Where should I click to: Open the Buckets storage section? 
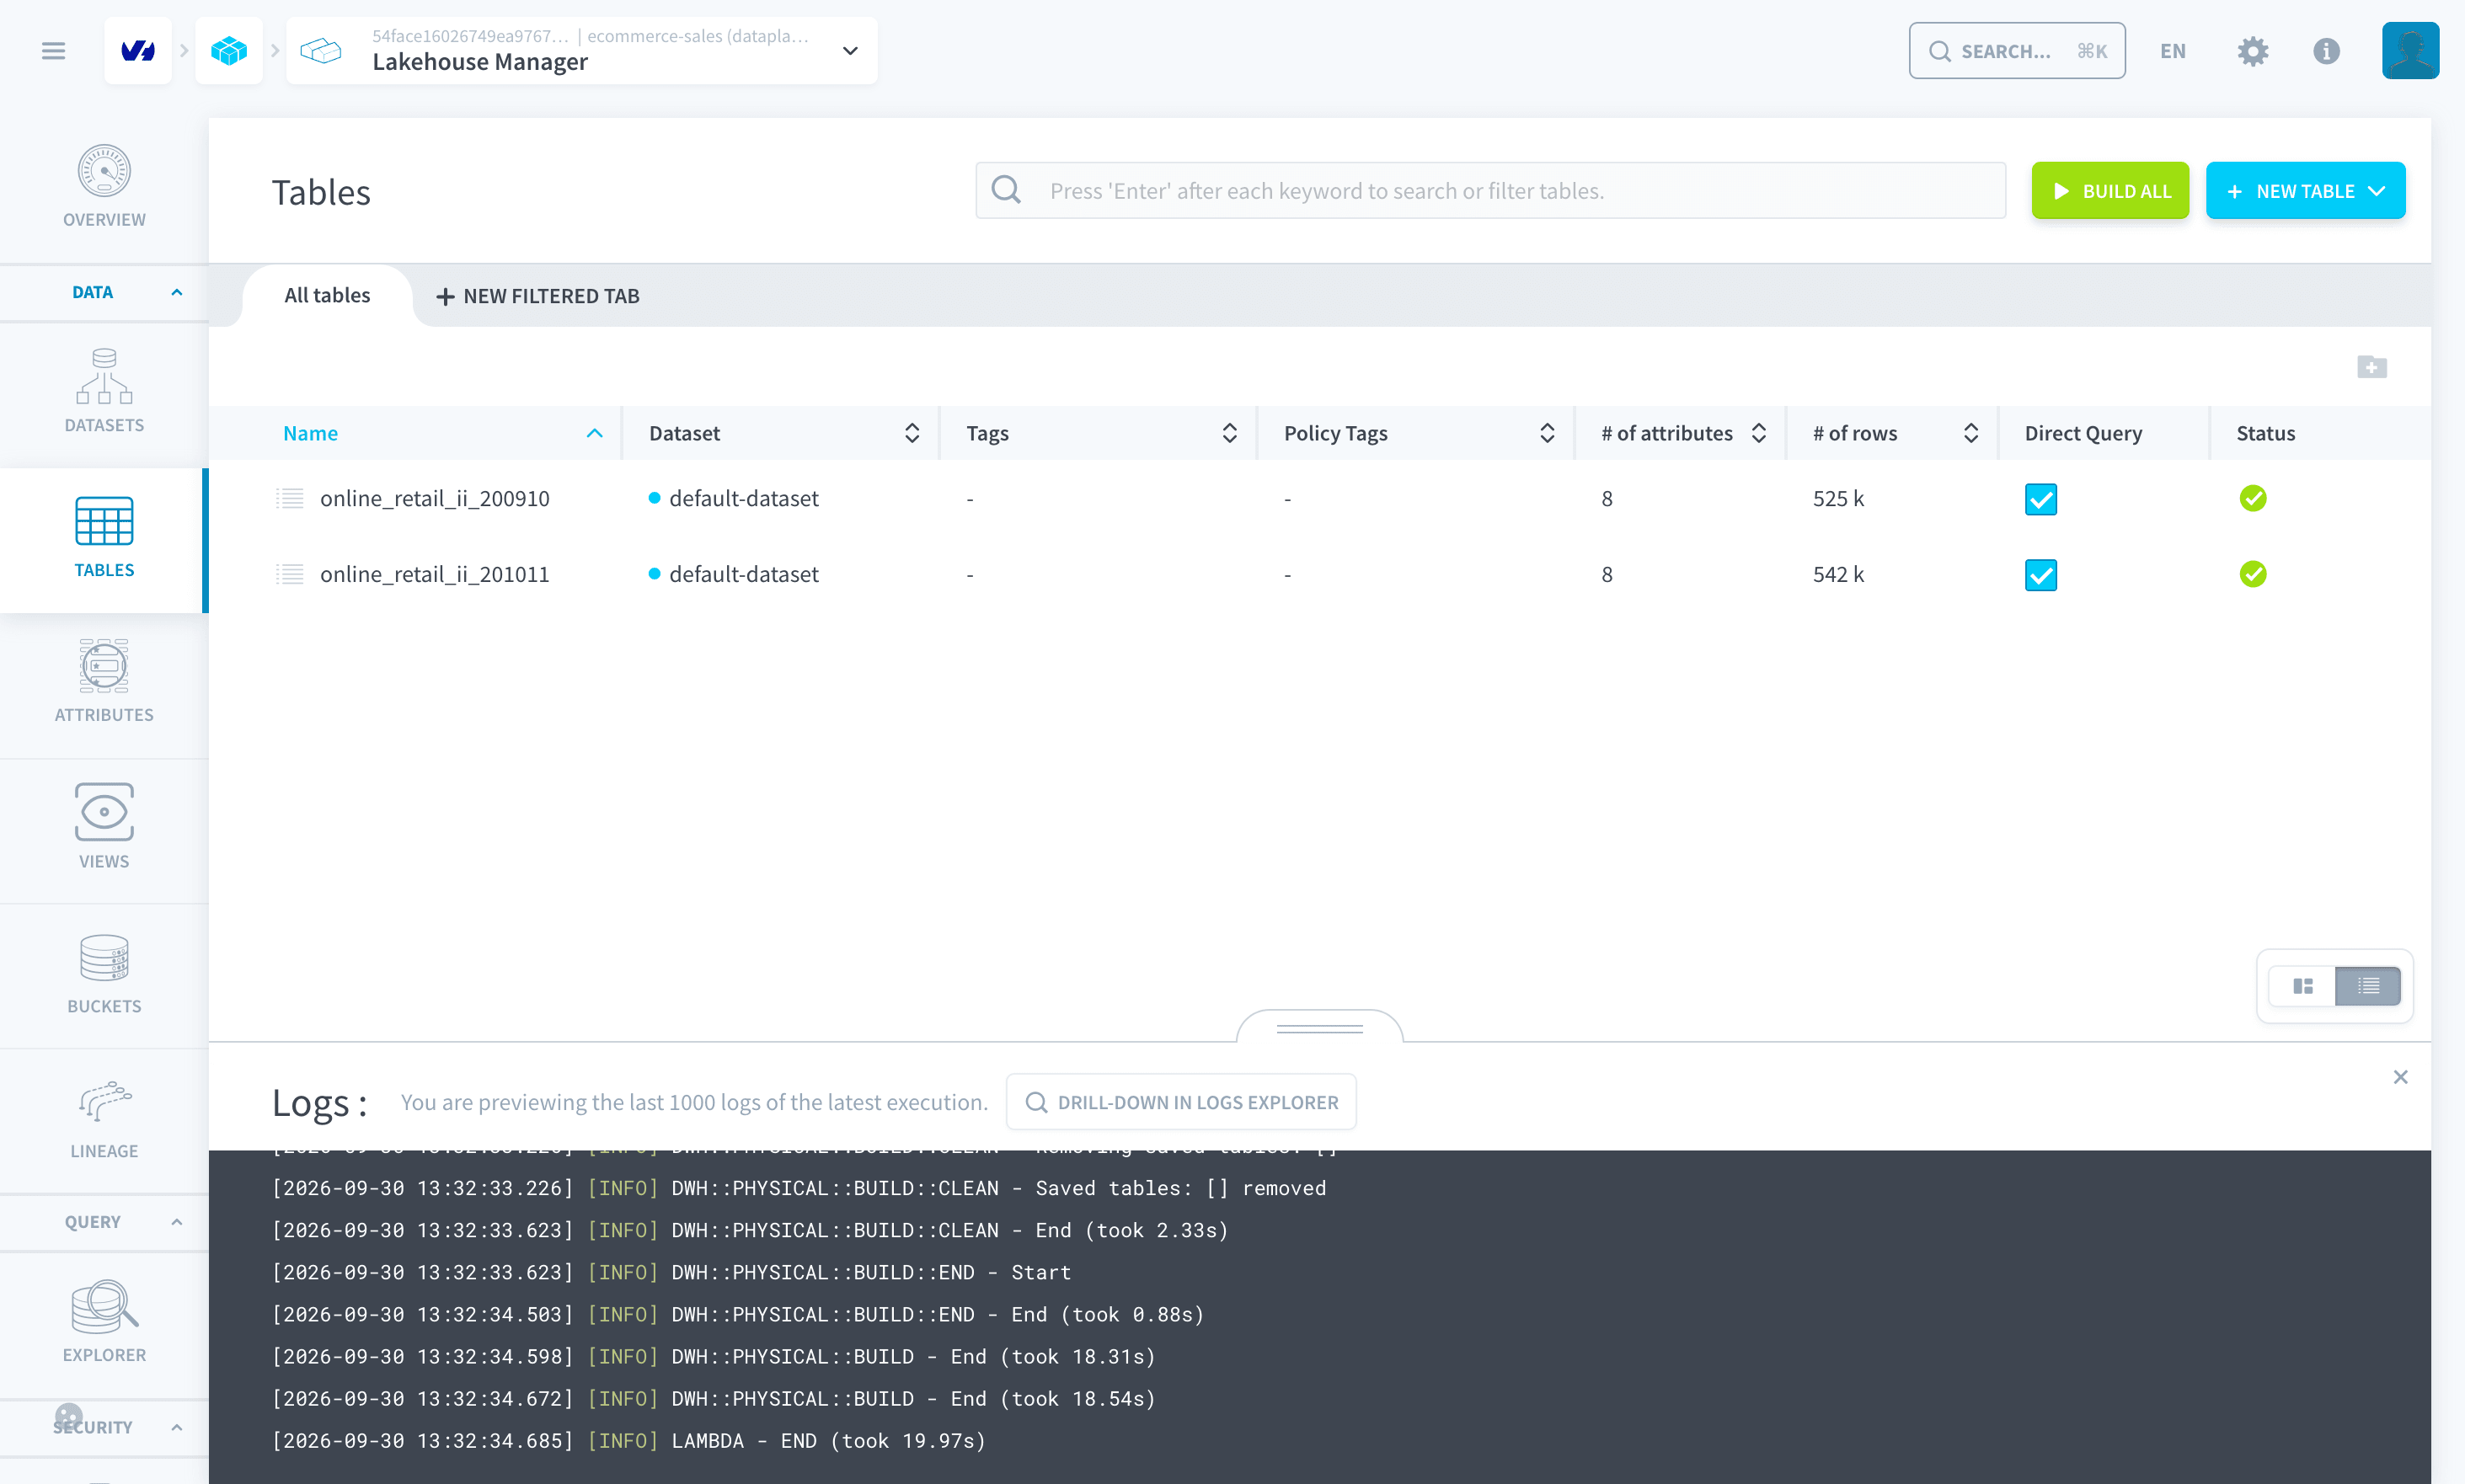pos(104,975)
